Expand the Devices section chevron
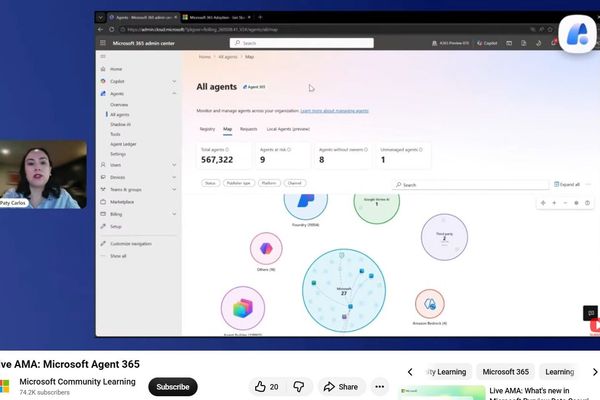This screenshot has width=600, height=400. 174,177
